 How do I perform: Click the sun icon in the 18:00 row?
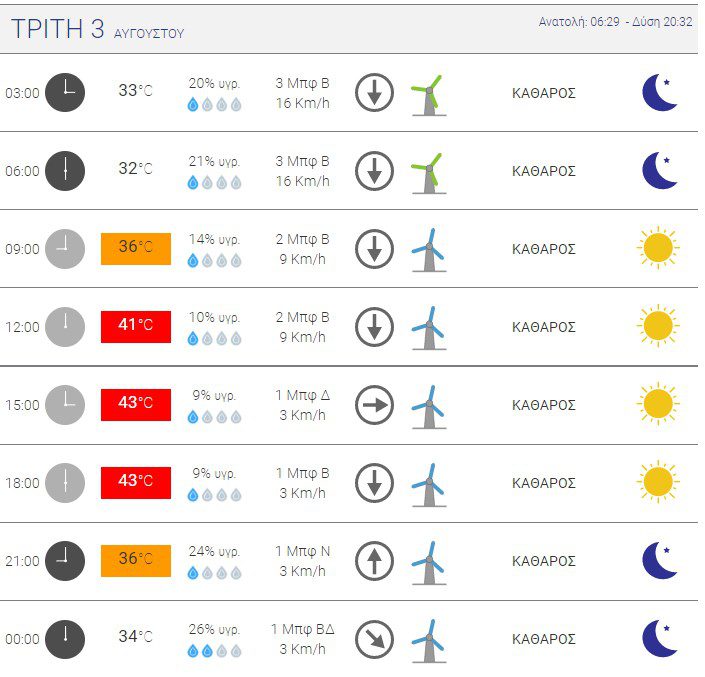click(658, 482)
